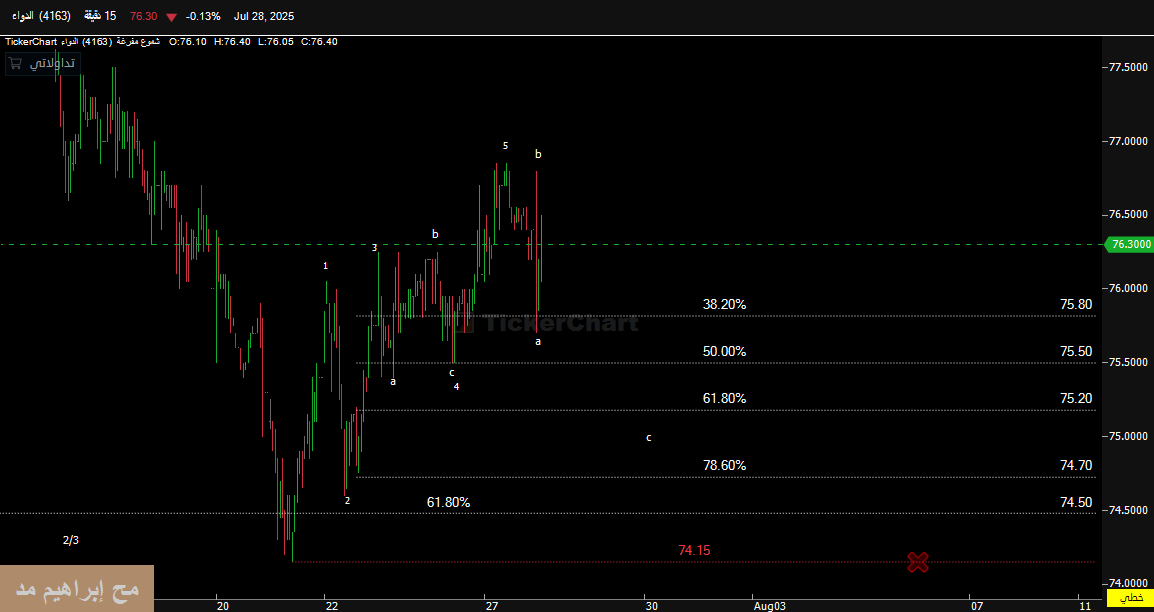1154x612 pixels.
Task: Click the 74.70 Fibonacci price label
Action: click(x=1076, y=466)
